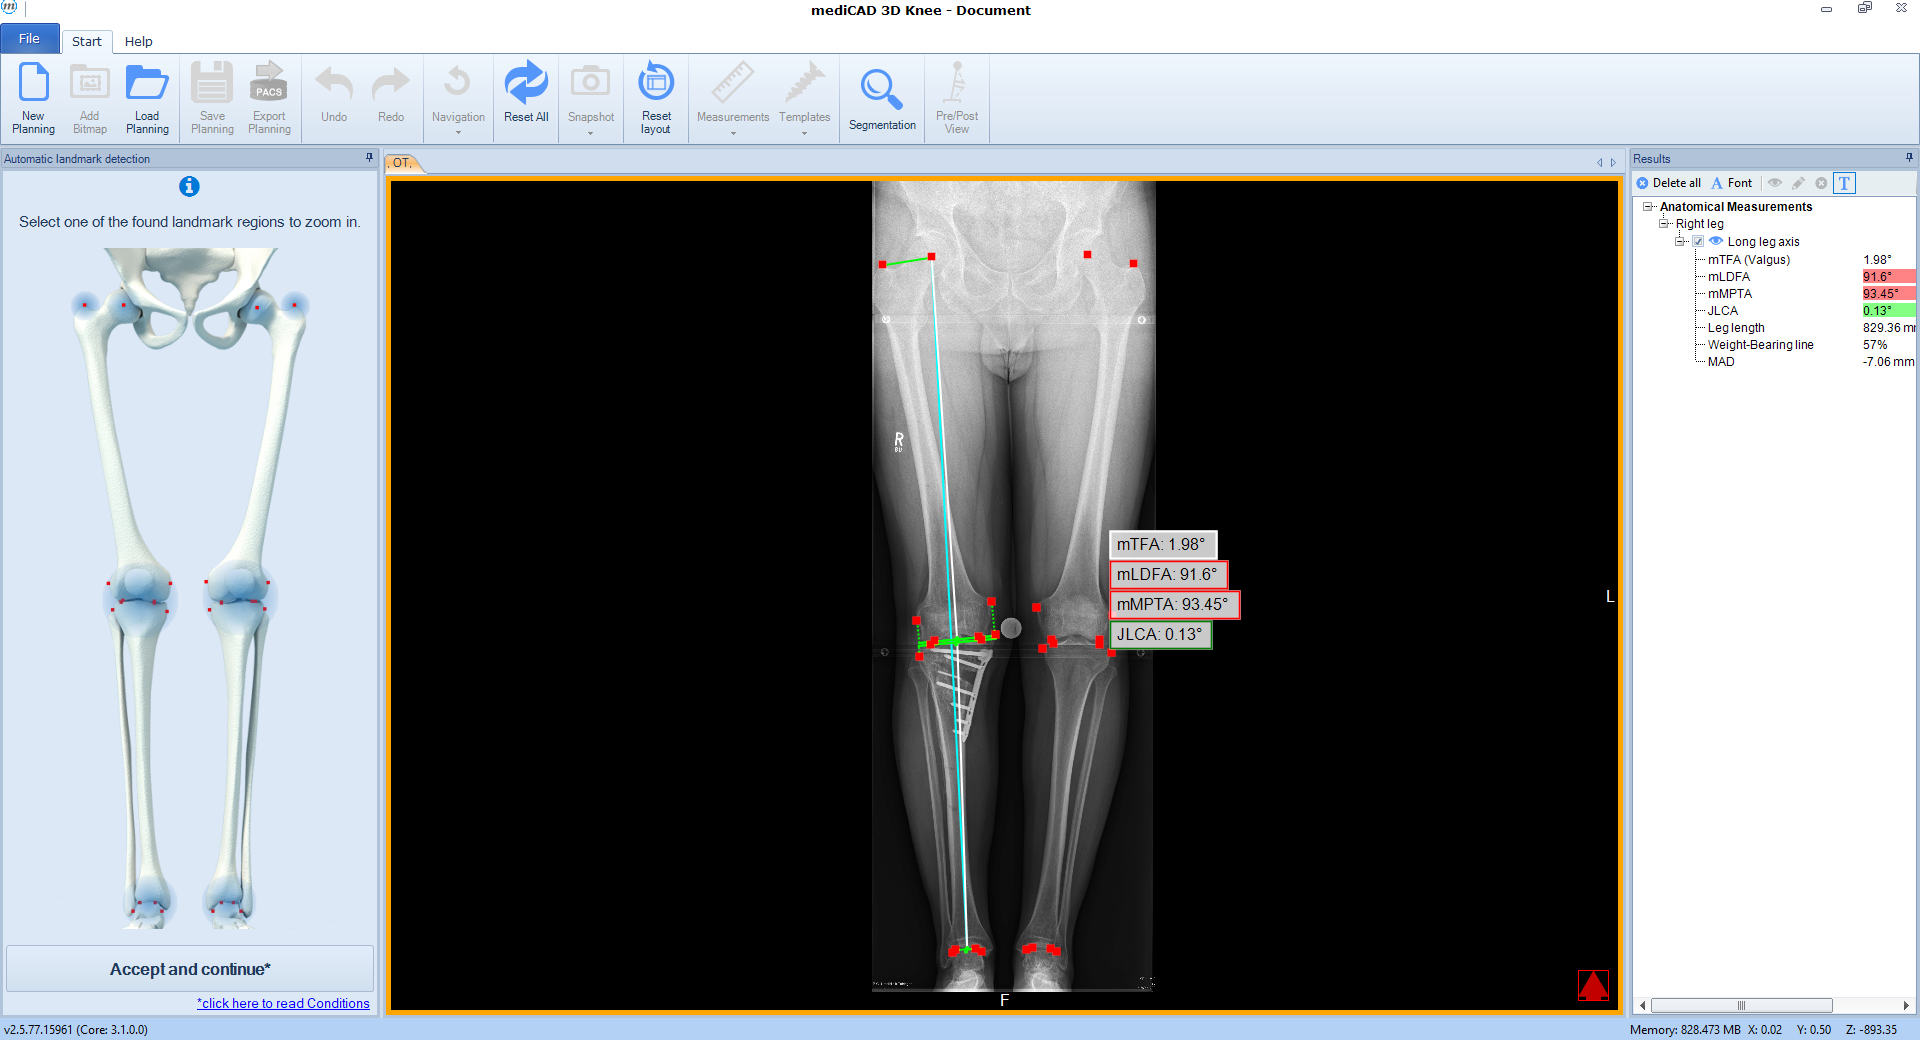Click the Snapshot camera icon
This screenshot has height=1040, width=1920.
pyautogui.click(x=590, y=85)
